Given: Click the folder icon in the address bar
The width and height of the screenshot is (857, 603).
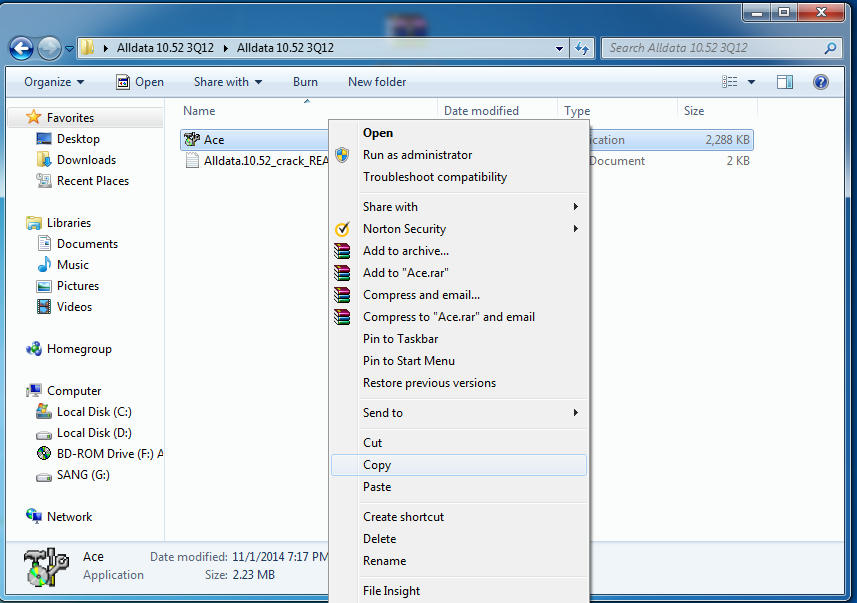Looking at the screenshot, I should pyautogui.click(x=86, y=48).
